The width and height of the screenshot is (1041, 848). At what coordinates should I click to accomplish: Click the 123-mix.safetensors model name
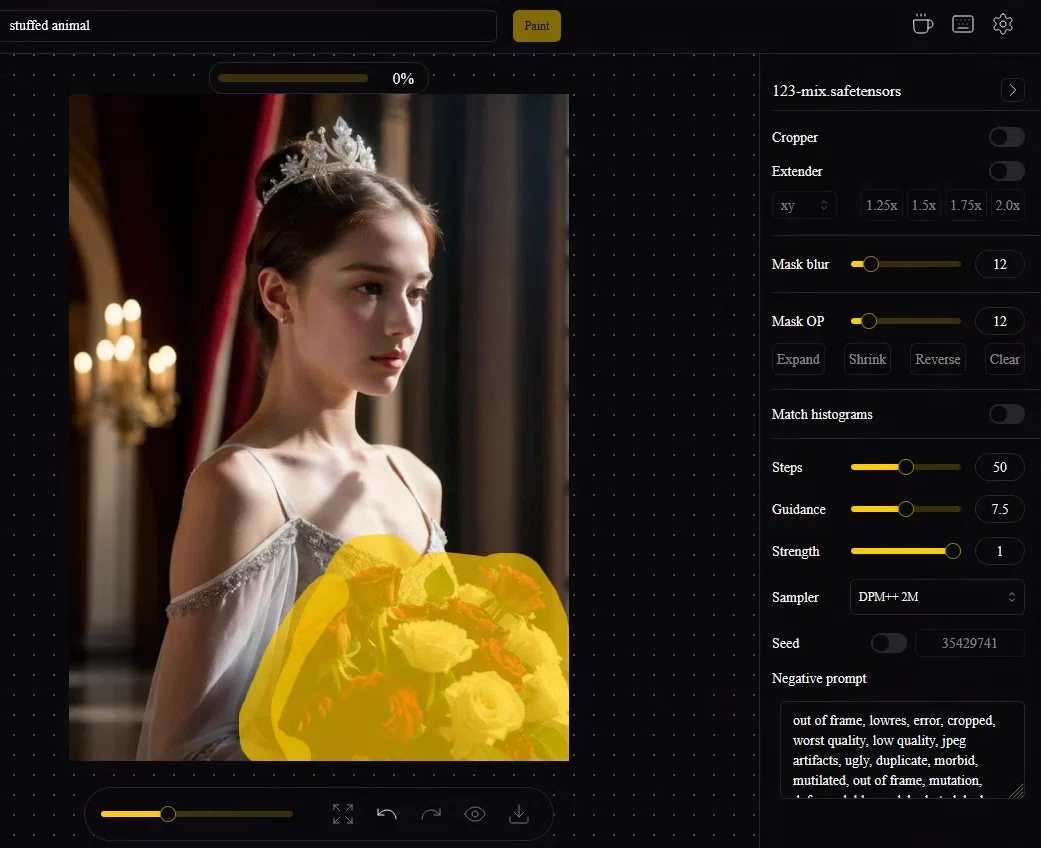pos(837,91)
